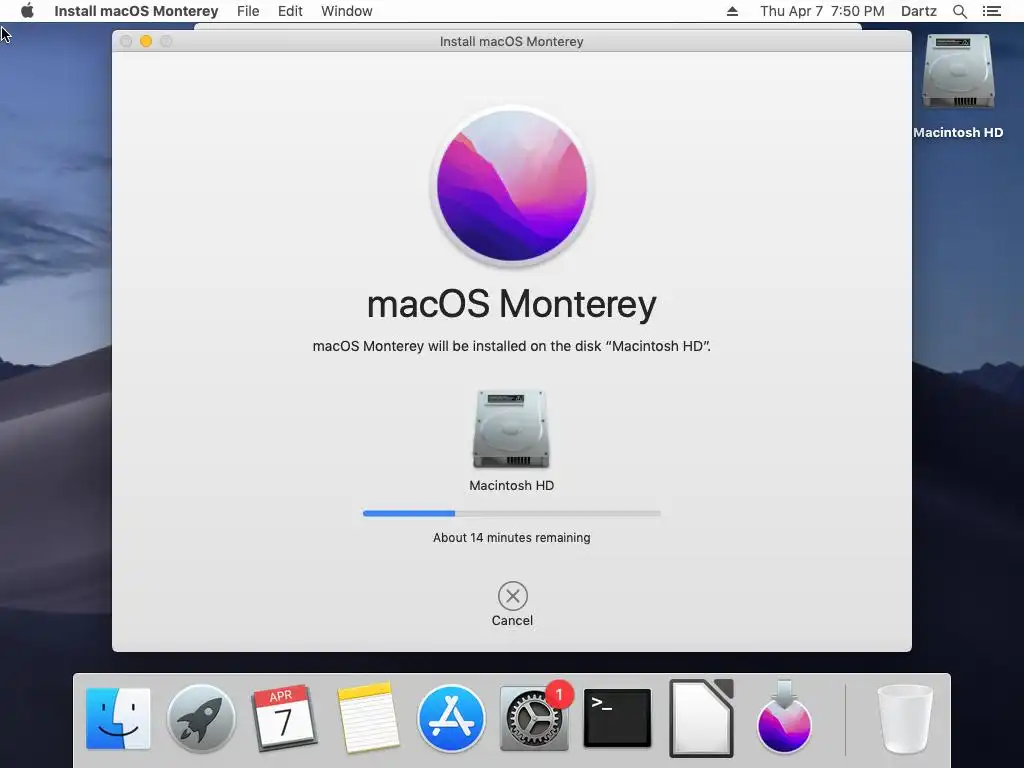
Task: Open Spotlight search magnifier icon
Action: tap(959, 11)
